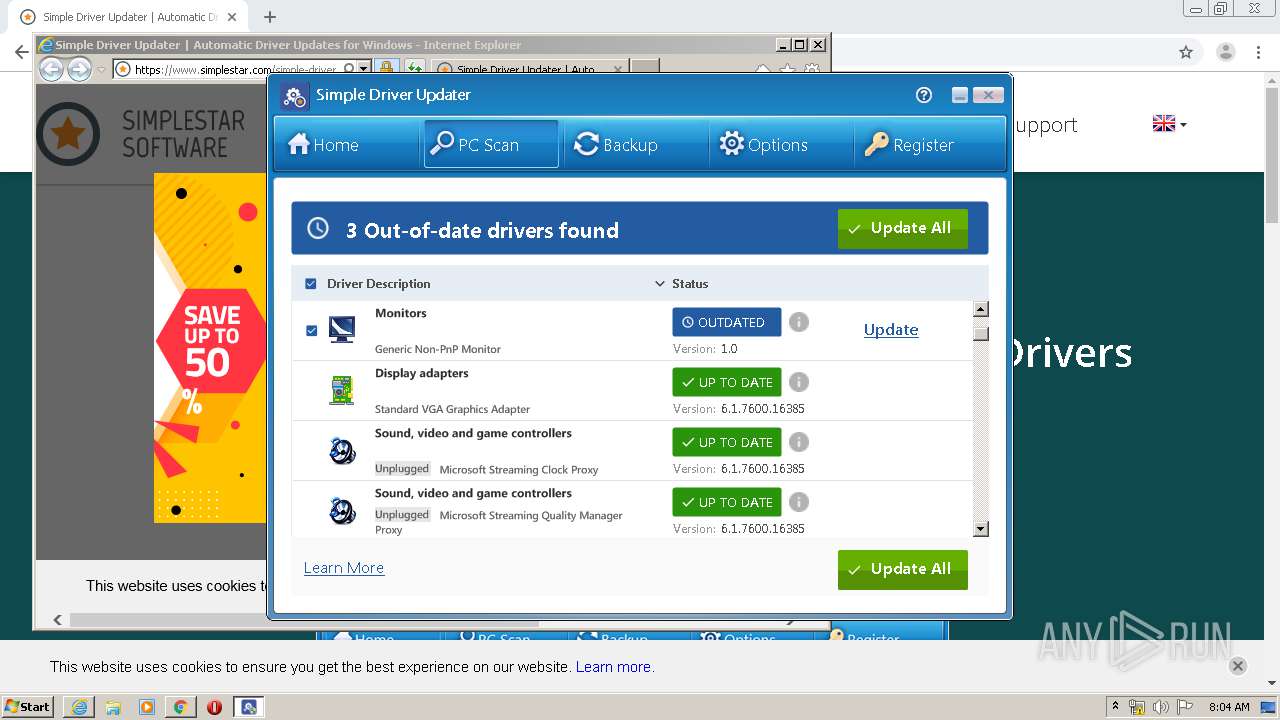Click the Internet Explorer back button
This screenshot has width=1280, height=720.
tap(51, 69)
